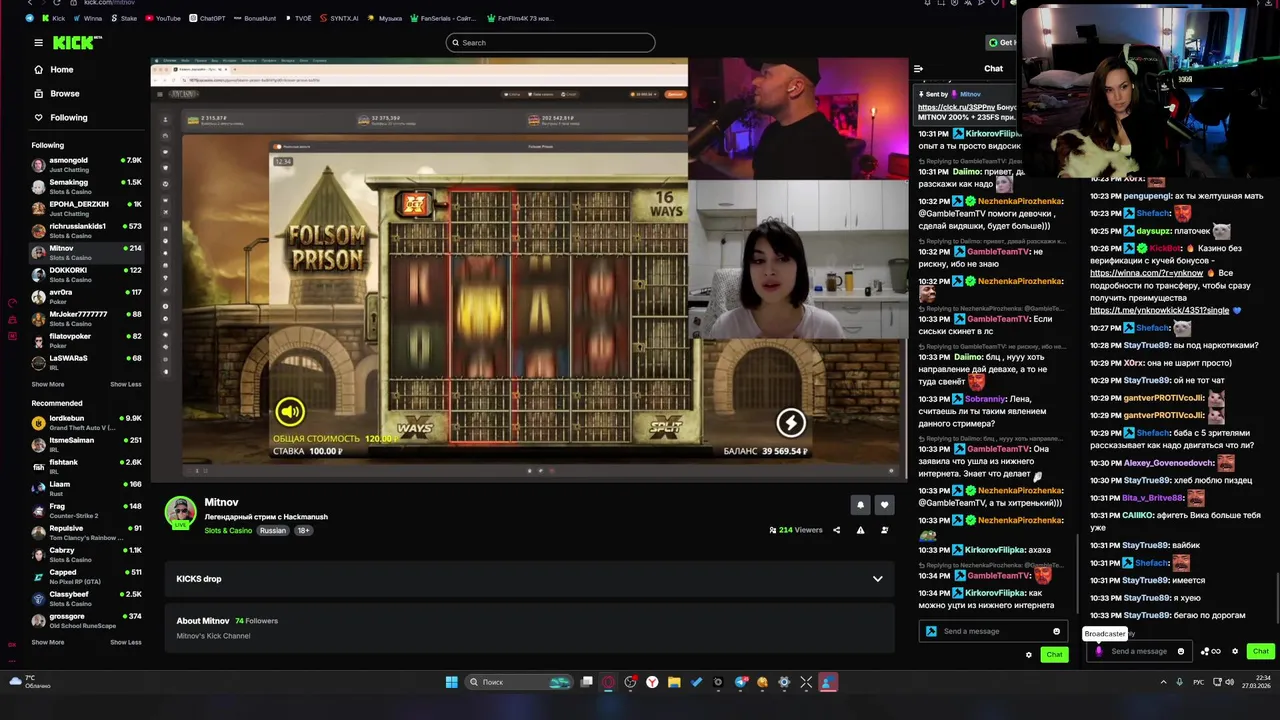
Task: Open emoji picker in left chat input
Action: point(1056,631)
